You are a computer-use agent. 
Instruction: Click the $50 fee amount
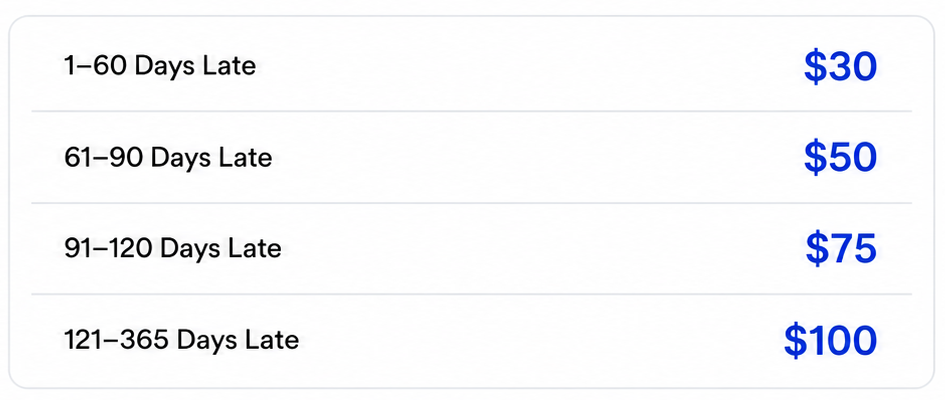840,158
